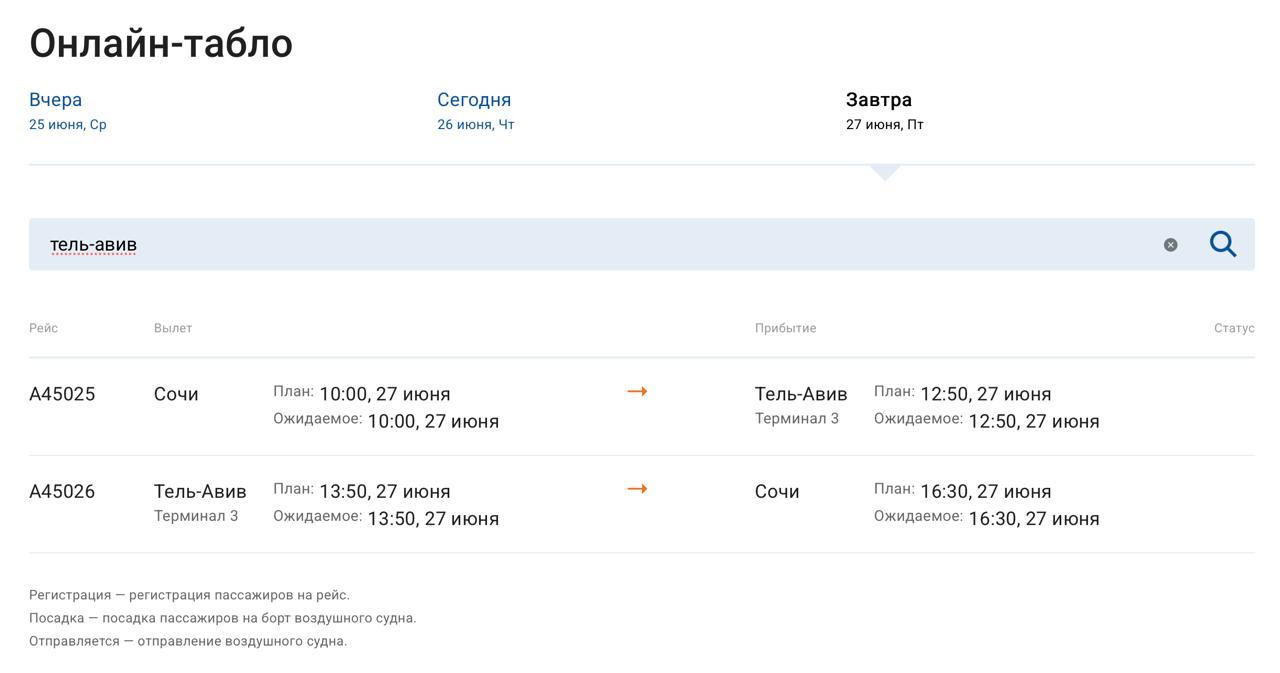Click arrival city Сочи in the A45026 row

(x=777, y=492)
